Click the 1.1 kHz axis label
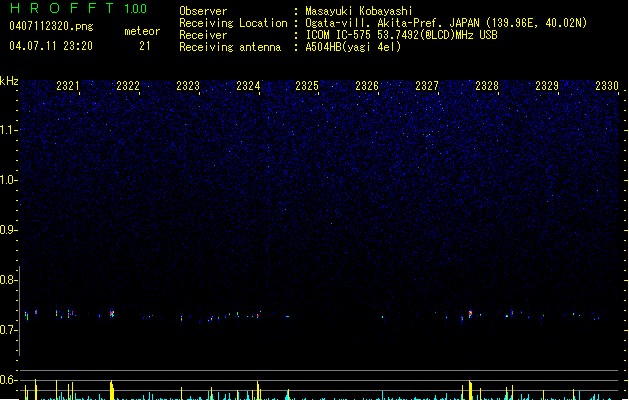 [x=8, y=130]
